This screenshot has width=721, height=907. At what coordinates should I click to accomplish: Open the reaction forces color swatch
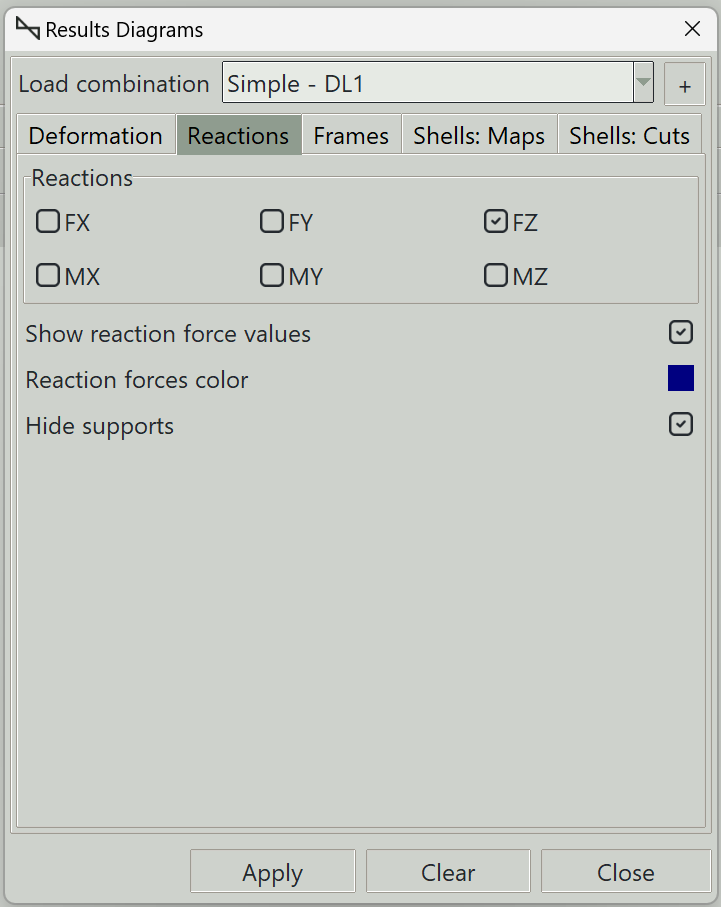coord(681,378)
